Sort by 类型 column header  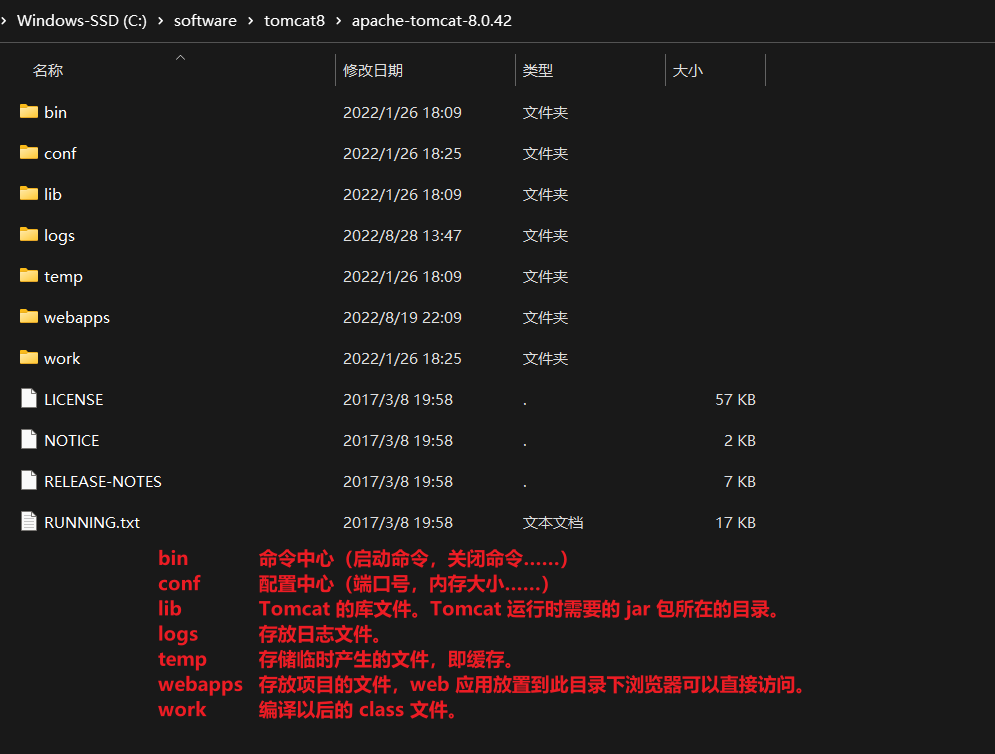point(537,70)
